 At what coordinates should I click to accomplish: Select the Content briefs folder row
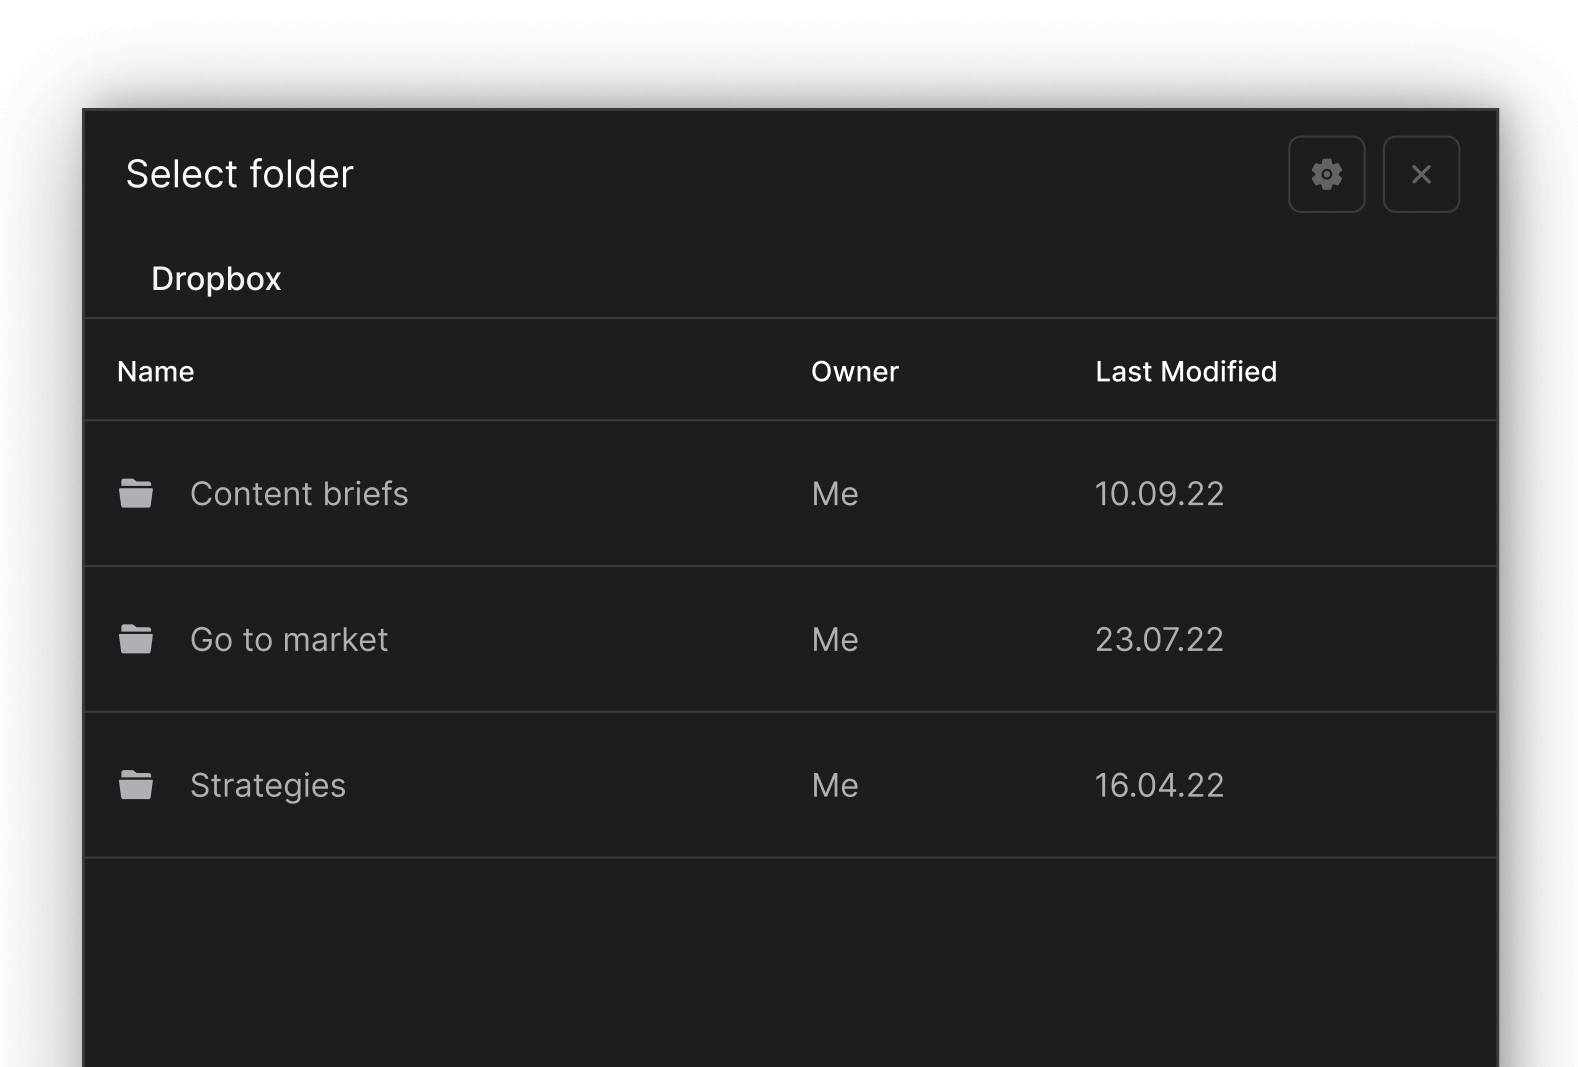click(x=300, y=493)
